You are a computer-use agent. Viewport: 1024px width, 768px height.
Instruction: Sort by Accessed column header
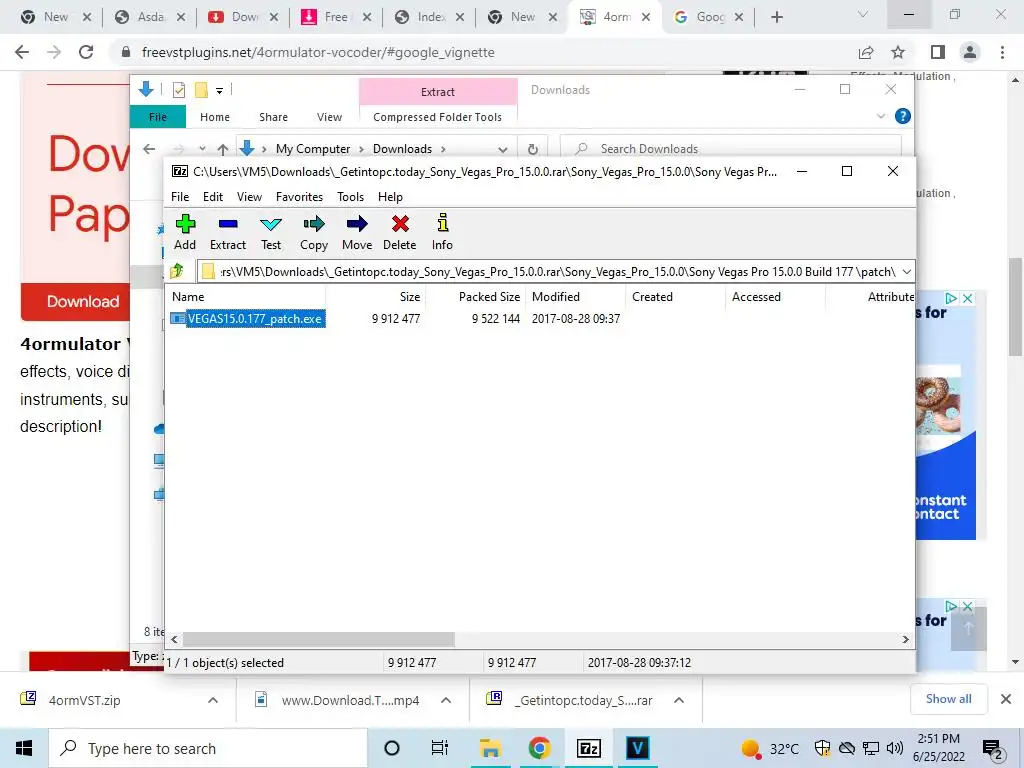(x=756, y=296)
